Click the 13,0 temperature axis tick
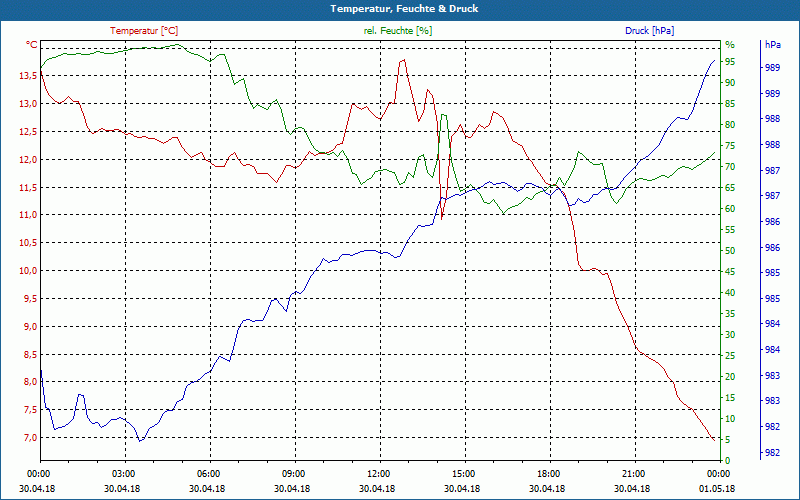The height and width of the screenshot is (500, 800). click(x=29, y=104)
